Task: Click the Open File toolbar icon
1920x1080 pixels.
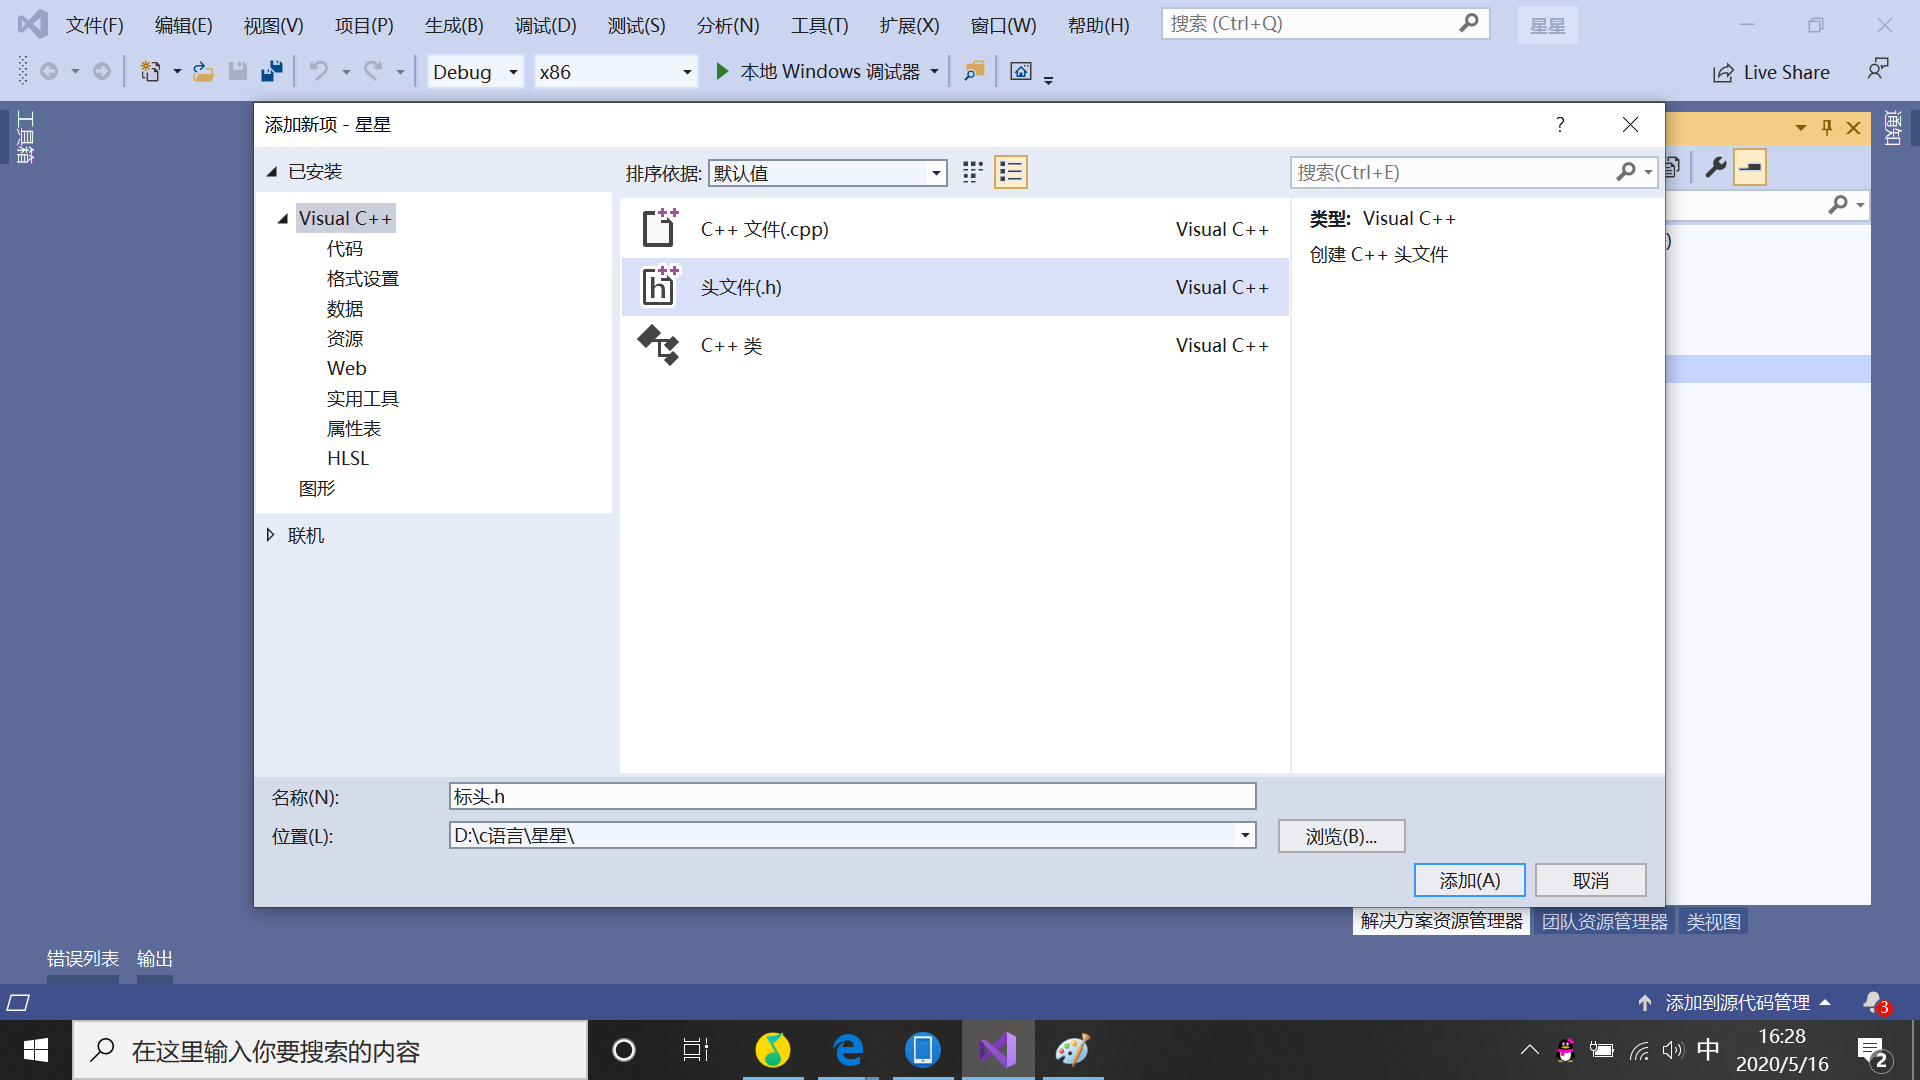Action: [203, 71]
